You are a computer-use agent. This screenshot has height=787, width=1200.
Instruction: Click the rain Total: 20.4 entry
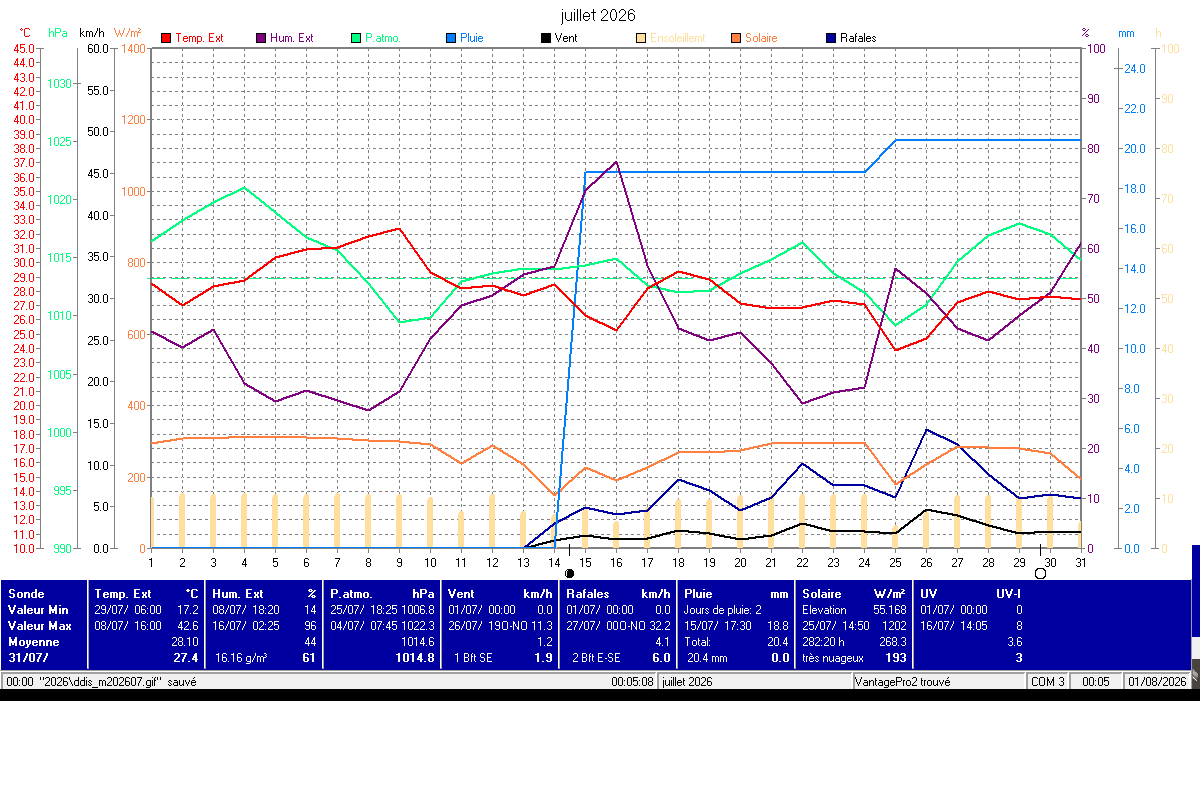(736, 641)
